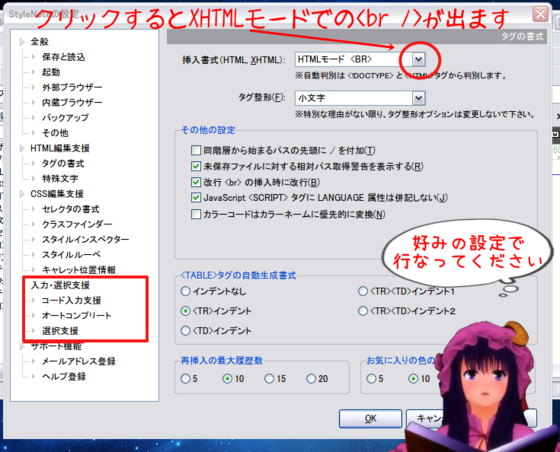Image resolution: width=560 pixels, height=452 pixels.
Task: Set 再挿入の最大履歴数 to 20
Action: [311, 378]
